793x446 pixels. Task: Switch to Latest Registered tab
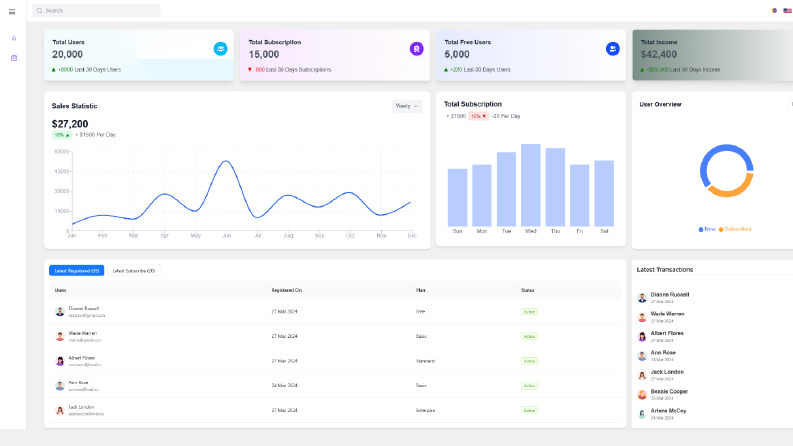point(76,271)
